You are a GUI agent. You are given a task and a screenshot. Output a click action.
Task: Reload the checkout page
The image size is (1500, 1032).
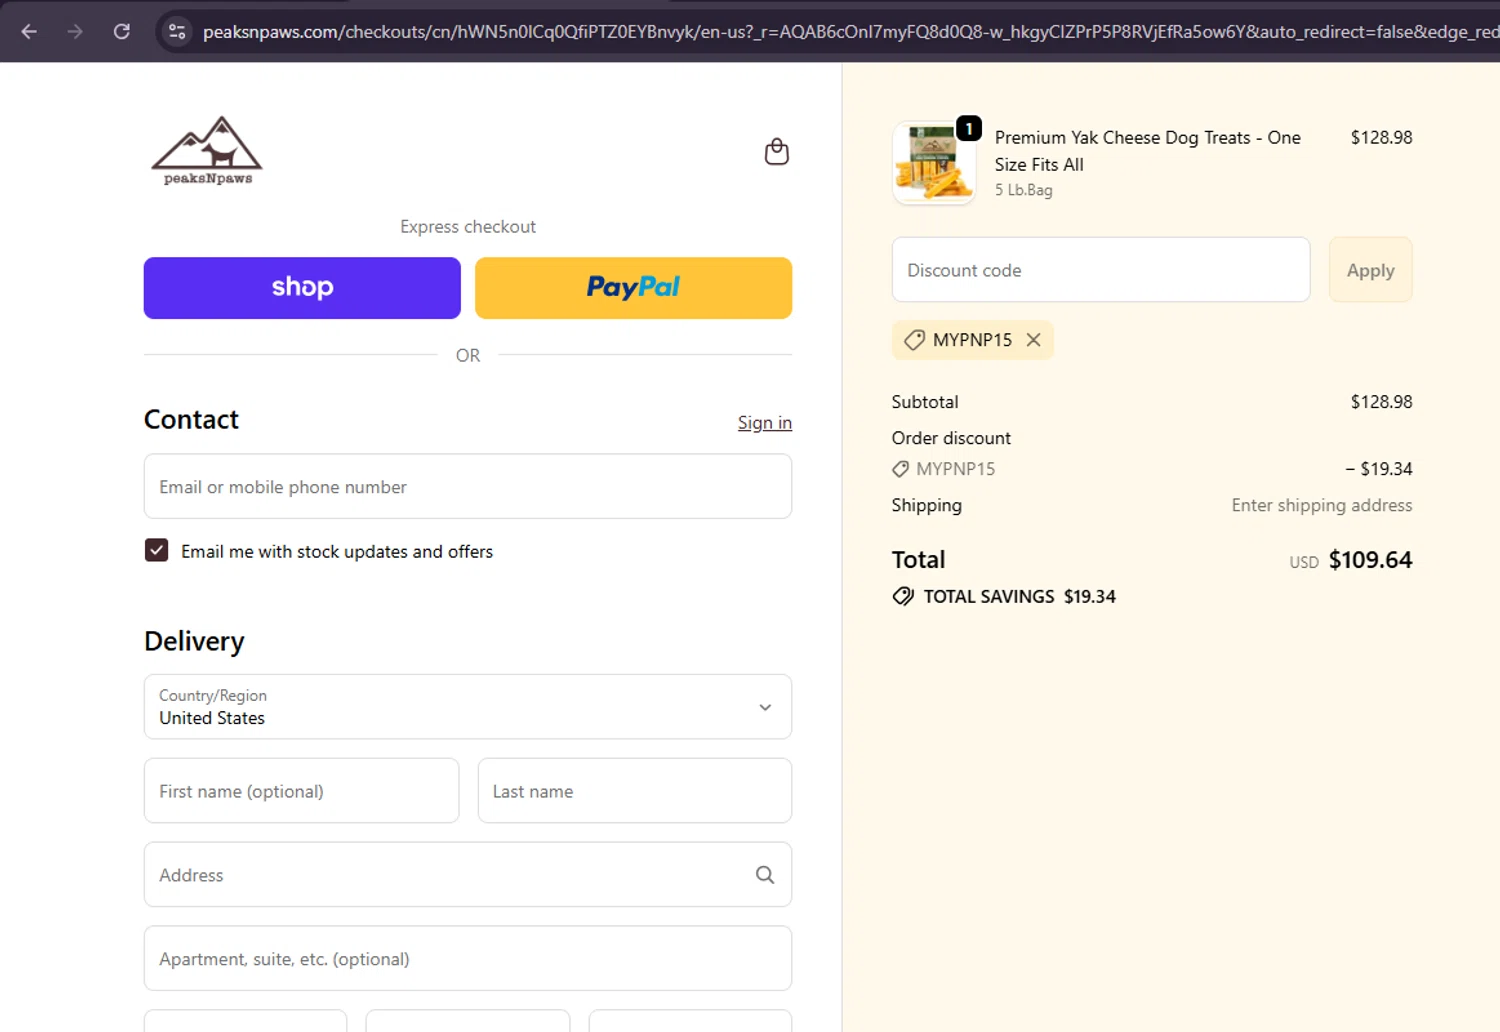click(122, 31)
